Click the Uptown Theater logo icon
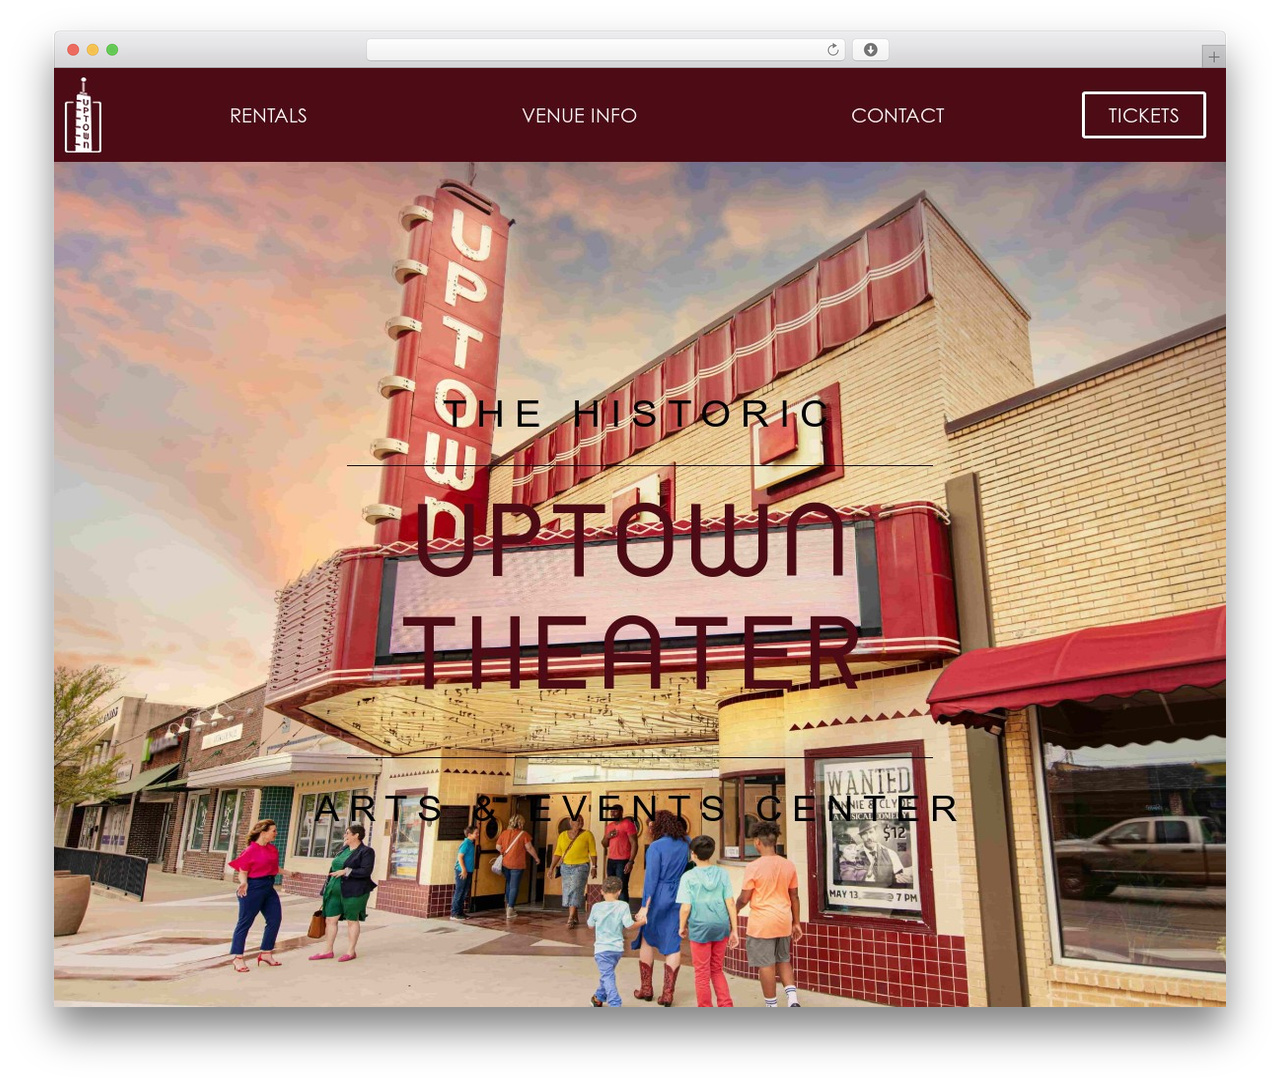 (83, 115)
